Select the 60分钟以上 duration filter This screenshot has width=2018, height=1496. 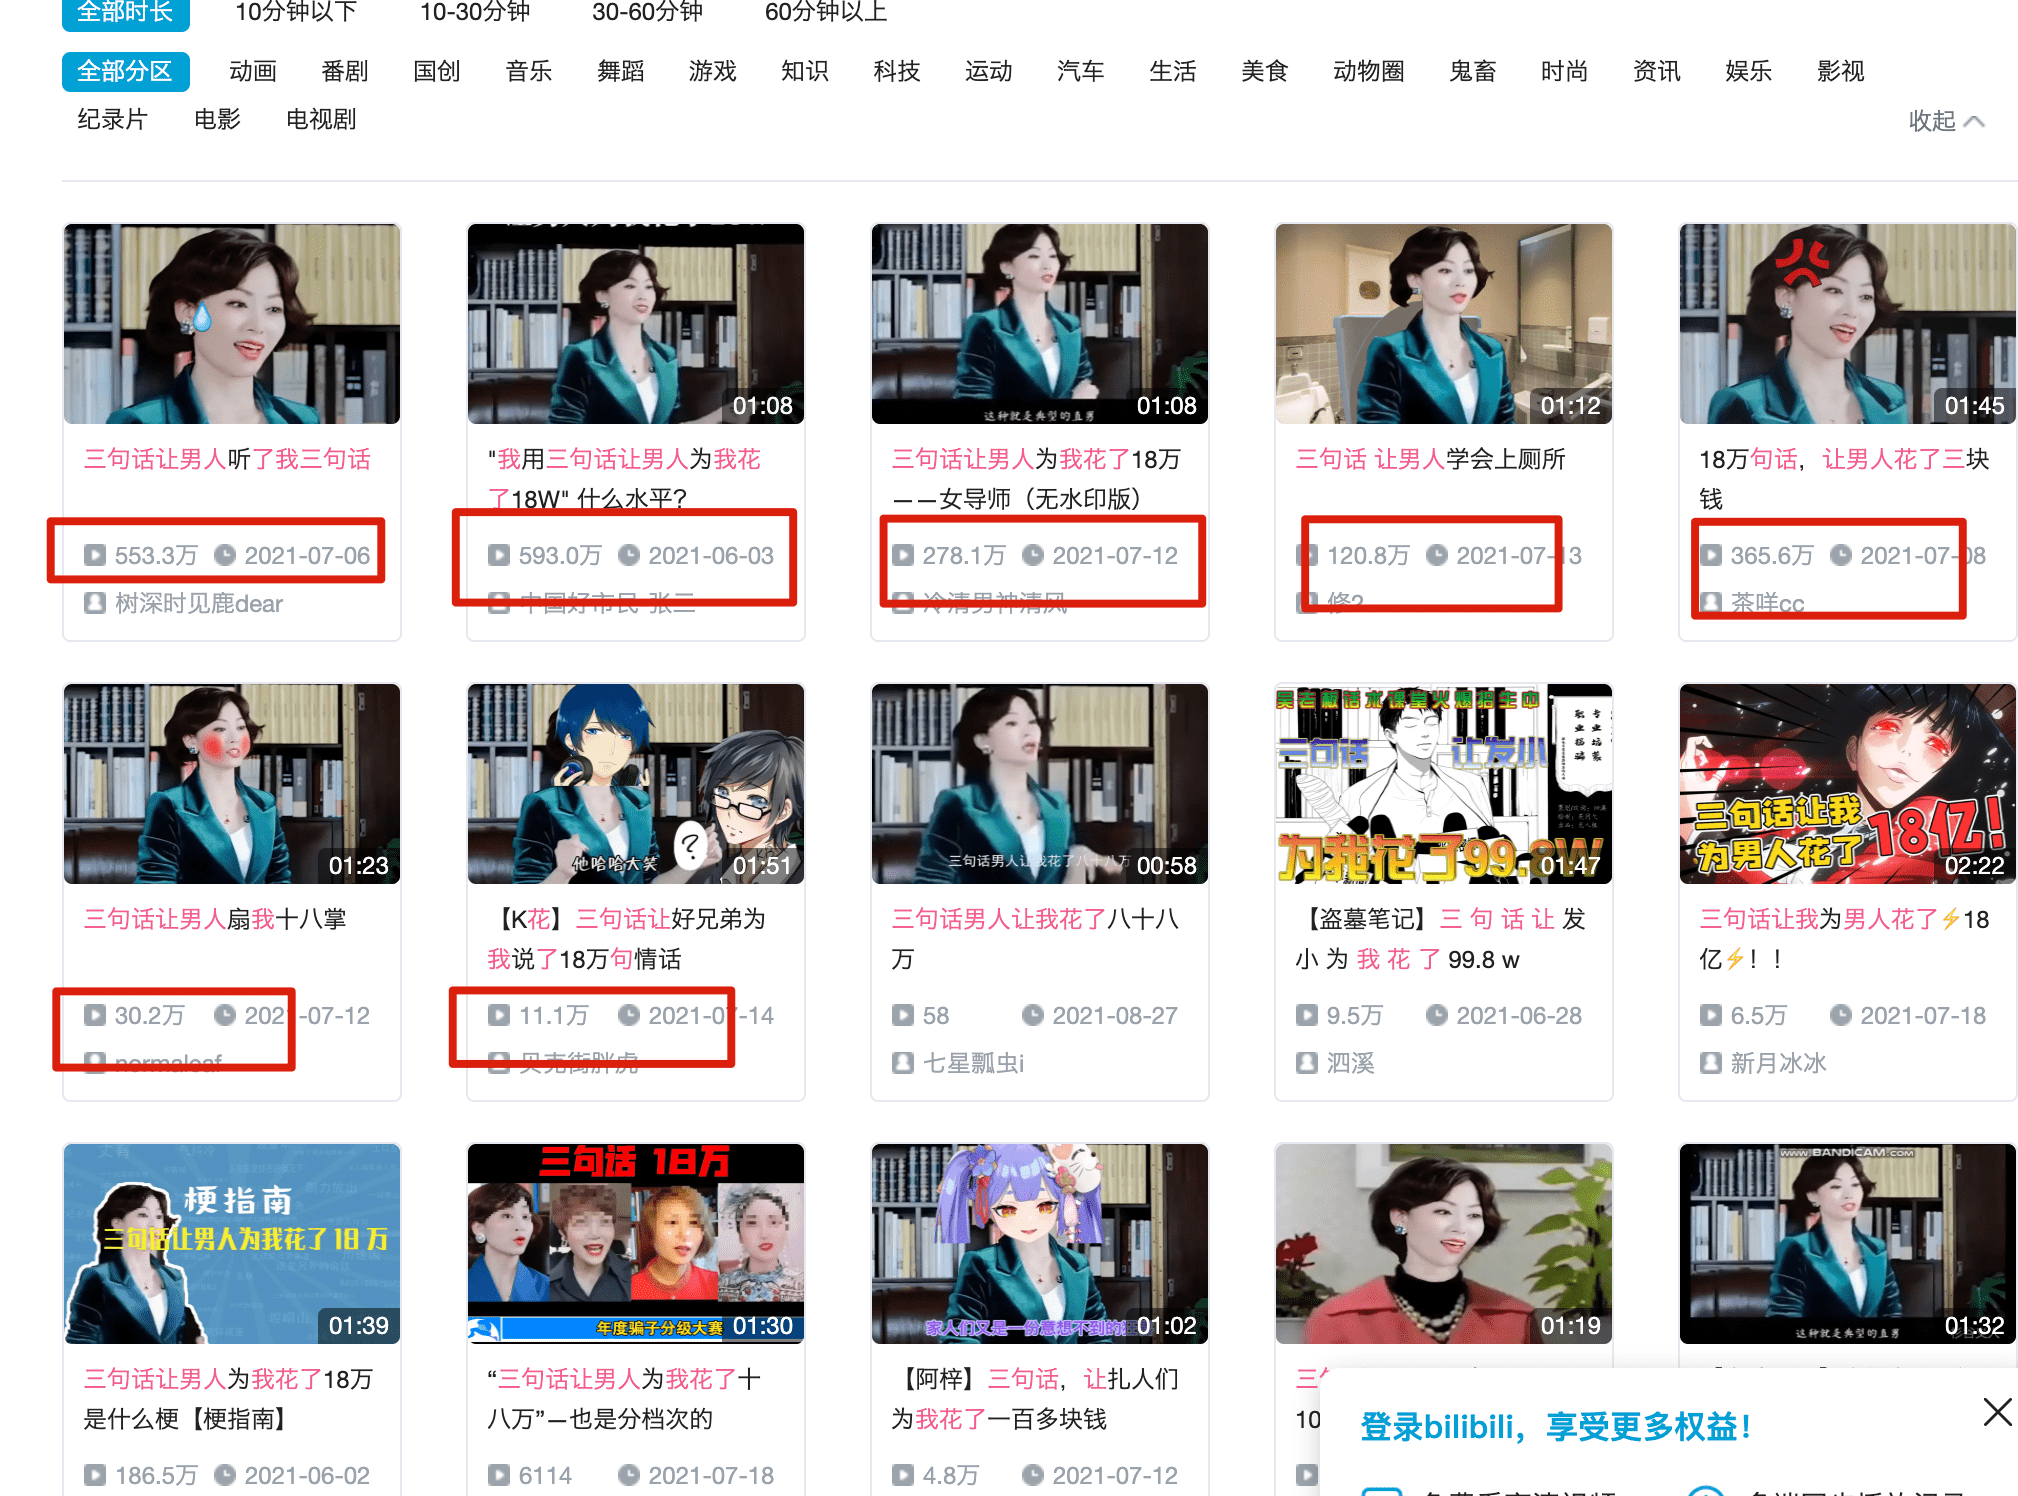[825, 12]
